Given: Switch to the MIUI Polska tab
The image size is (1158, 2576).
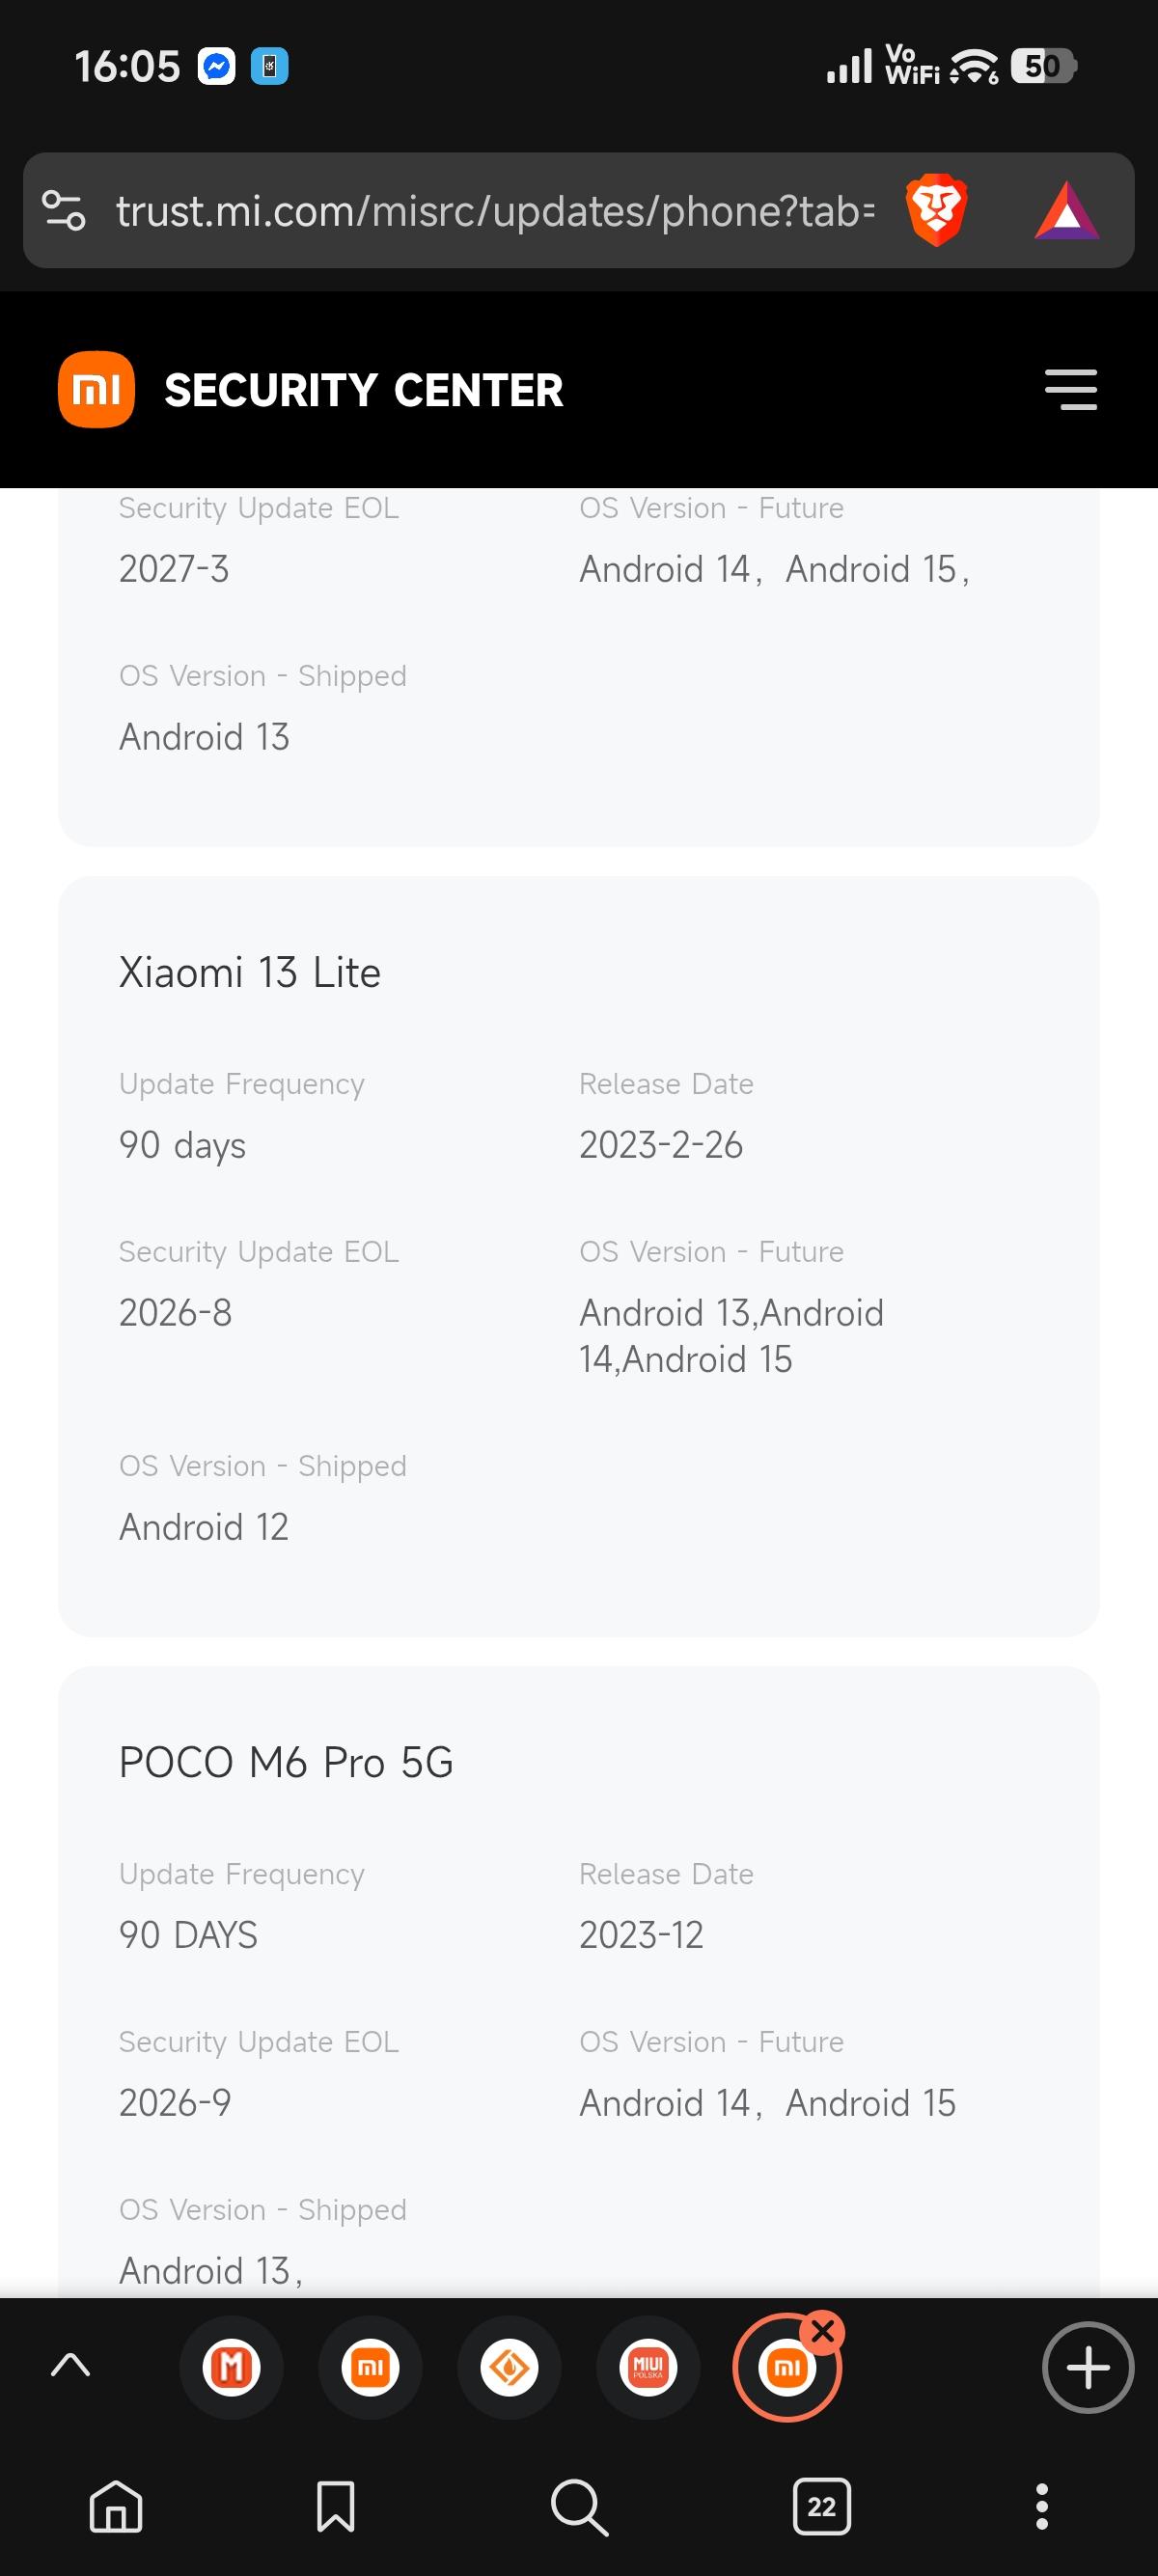Looking at the screenshot, I should pyautogui.click(x=648, y=2367).
